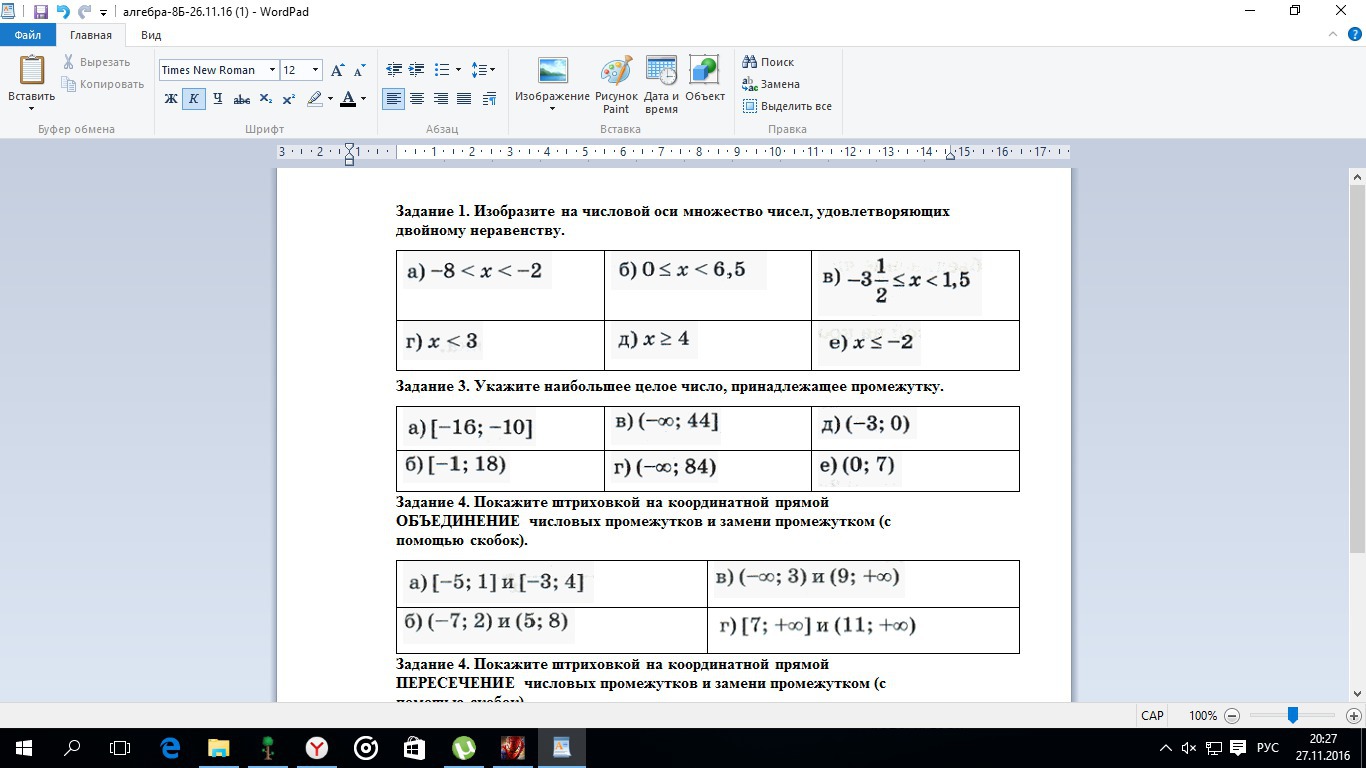Collapse the ribbon with the chevron
The width and height of the screenshot is (1366, 768).
click(x=1334, y=35)
